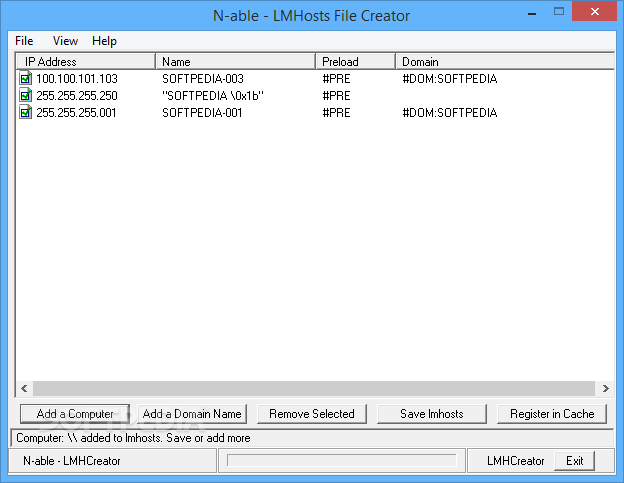The width and height of the screenshot is (624, 483).
Task: Click the icon beside 255.255.255.250
Action: (x=25, y=95)
